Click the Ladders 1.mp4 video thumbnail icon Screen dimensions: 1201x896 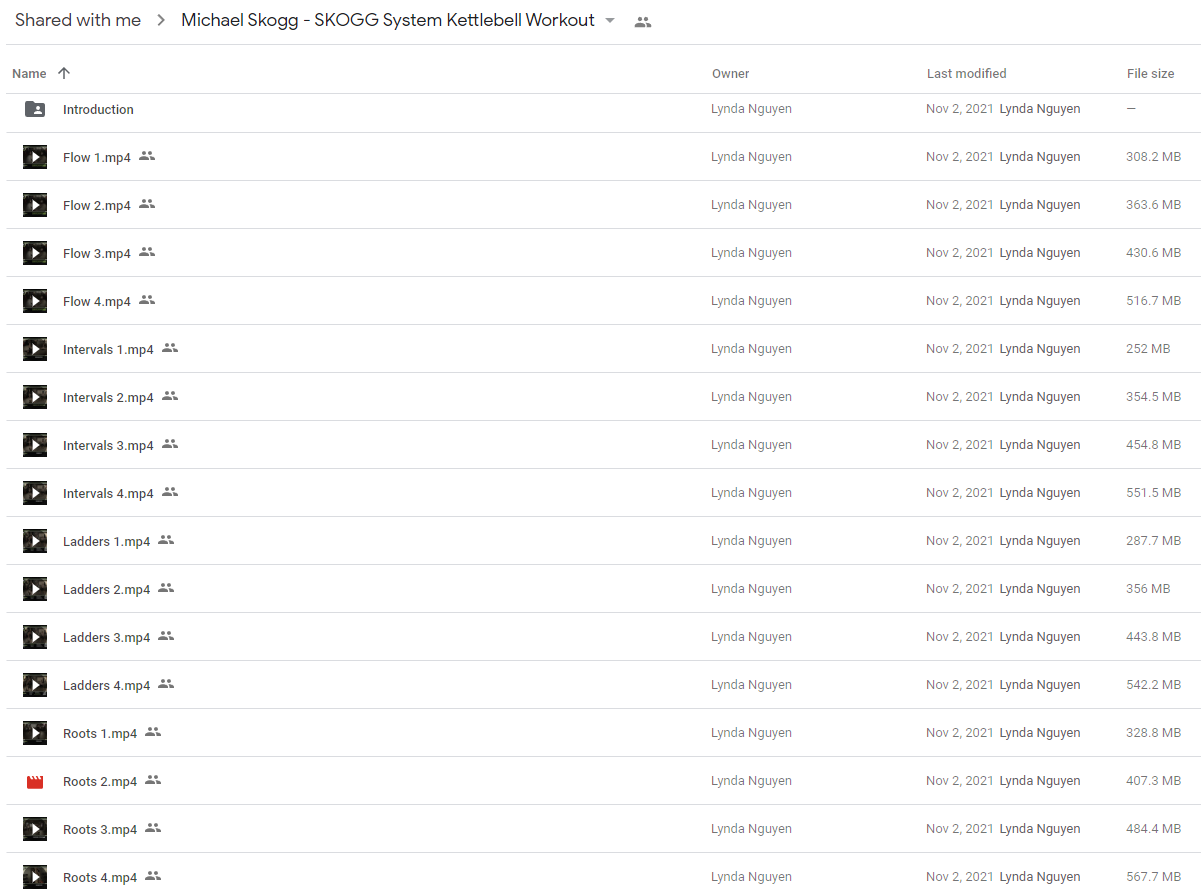tap(35, 541)
